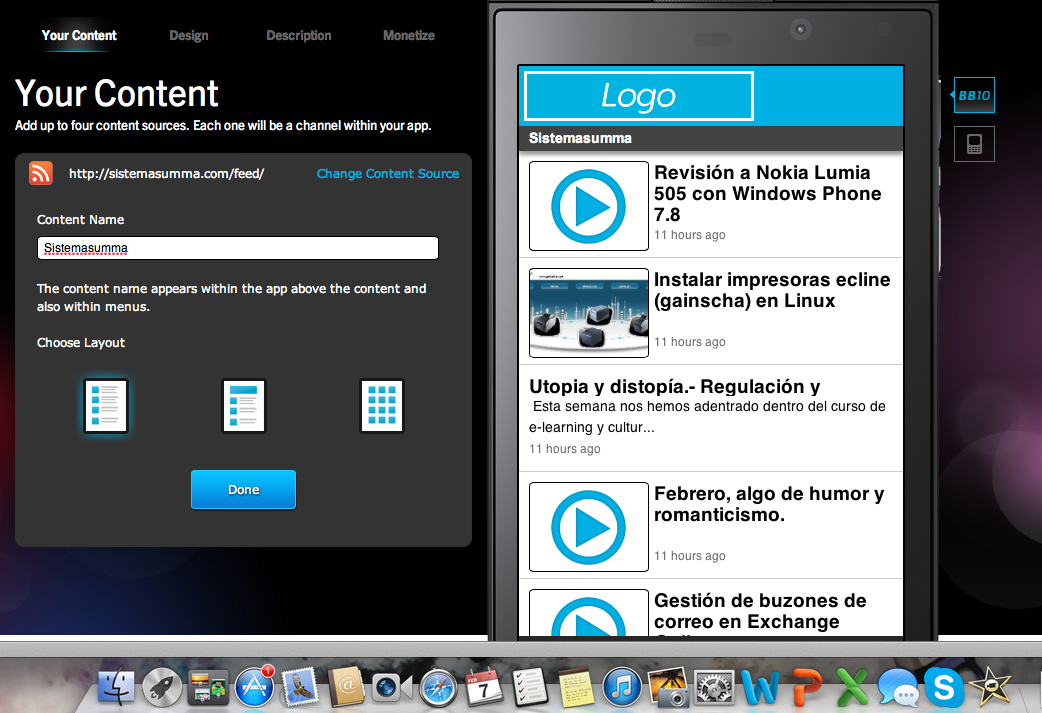Choose the list layout with large thumbnails
1042x713 pixels.
pos(105,405)
